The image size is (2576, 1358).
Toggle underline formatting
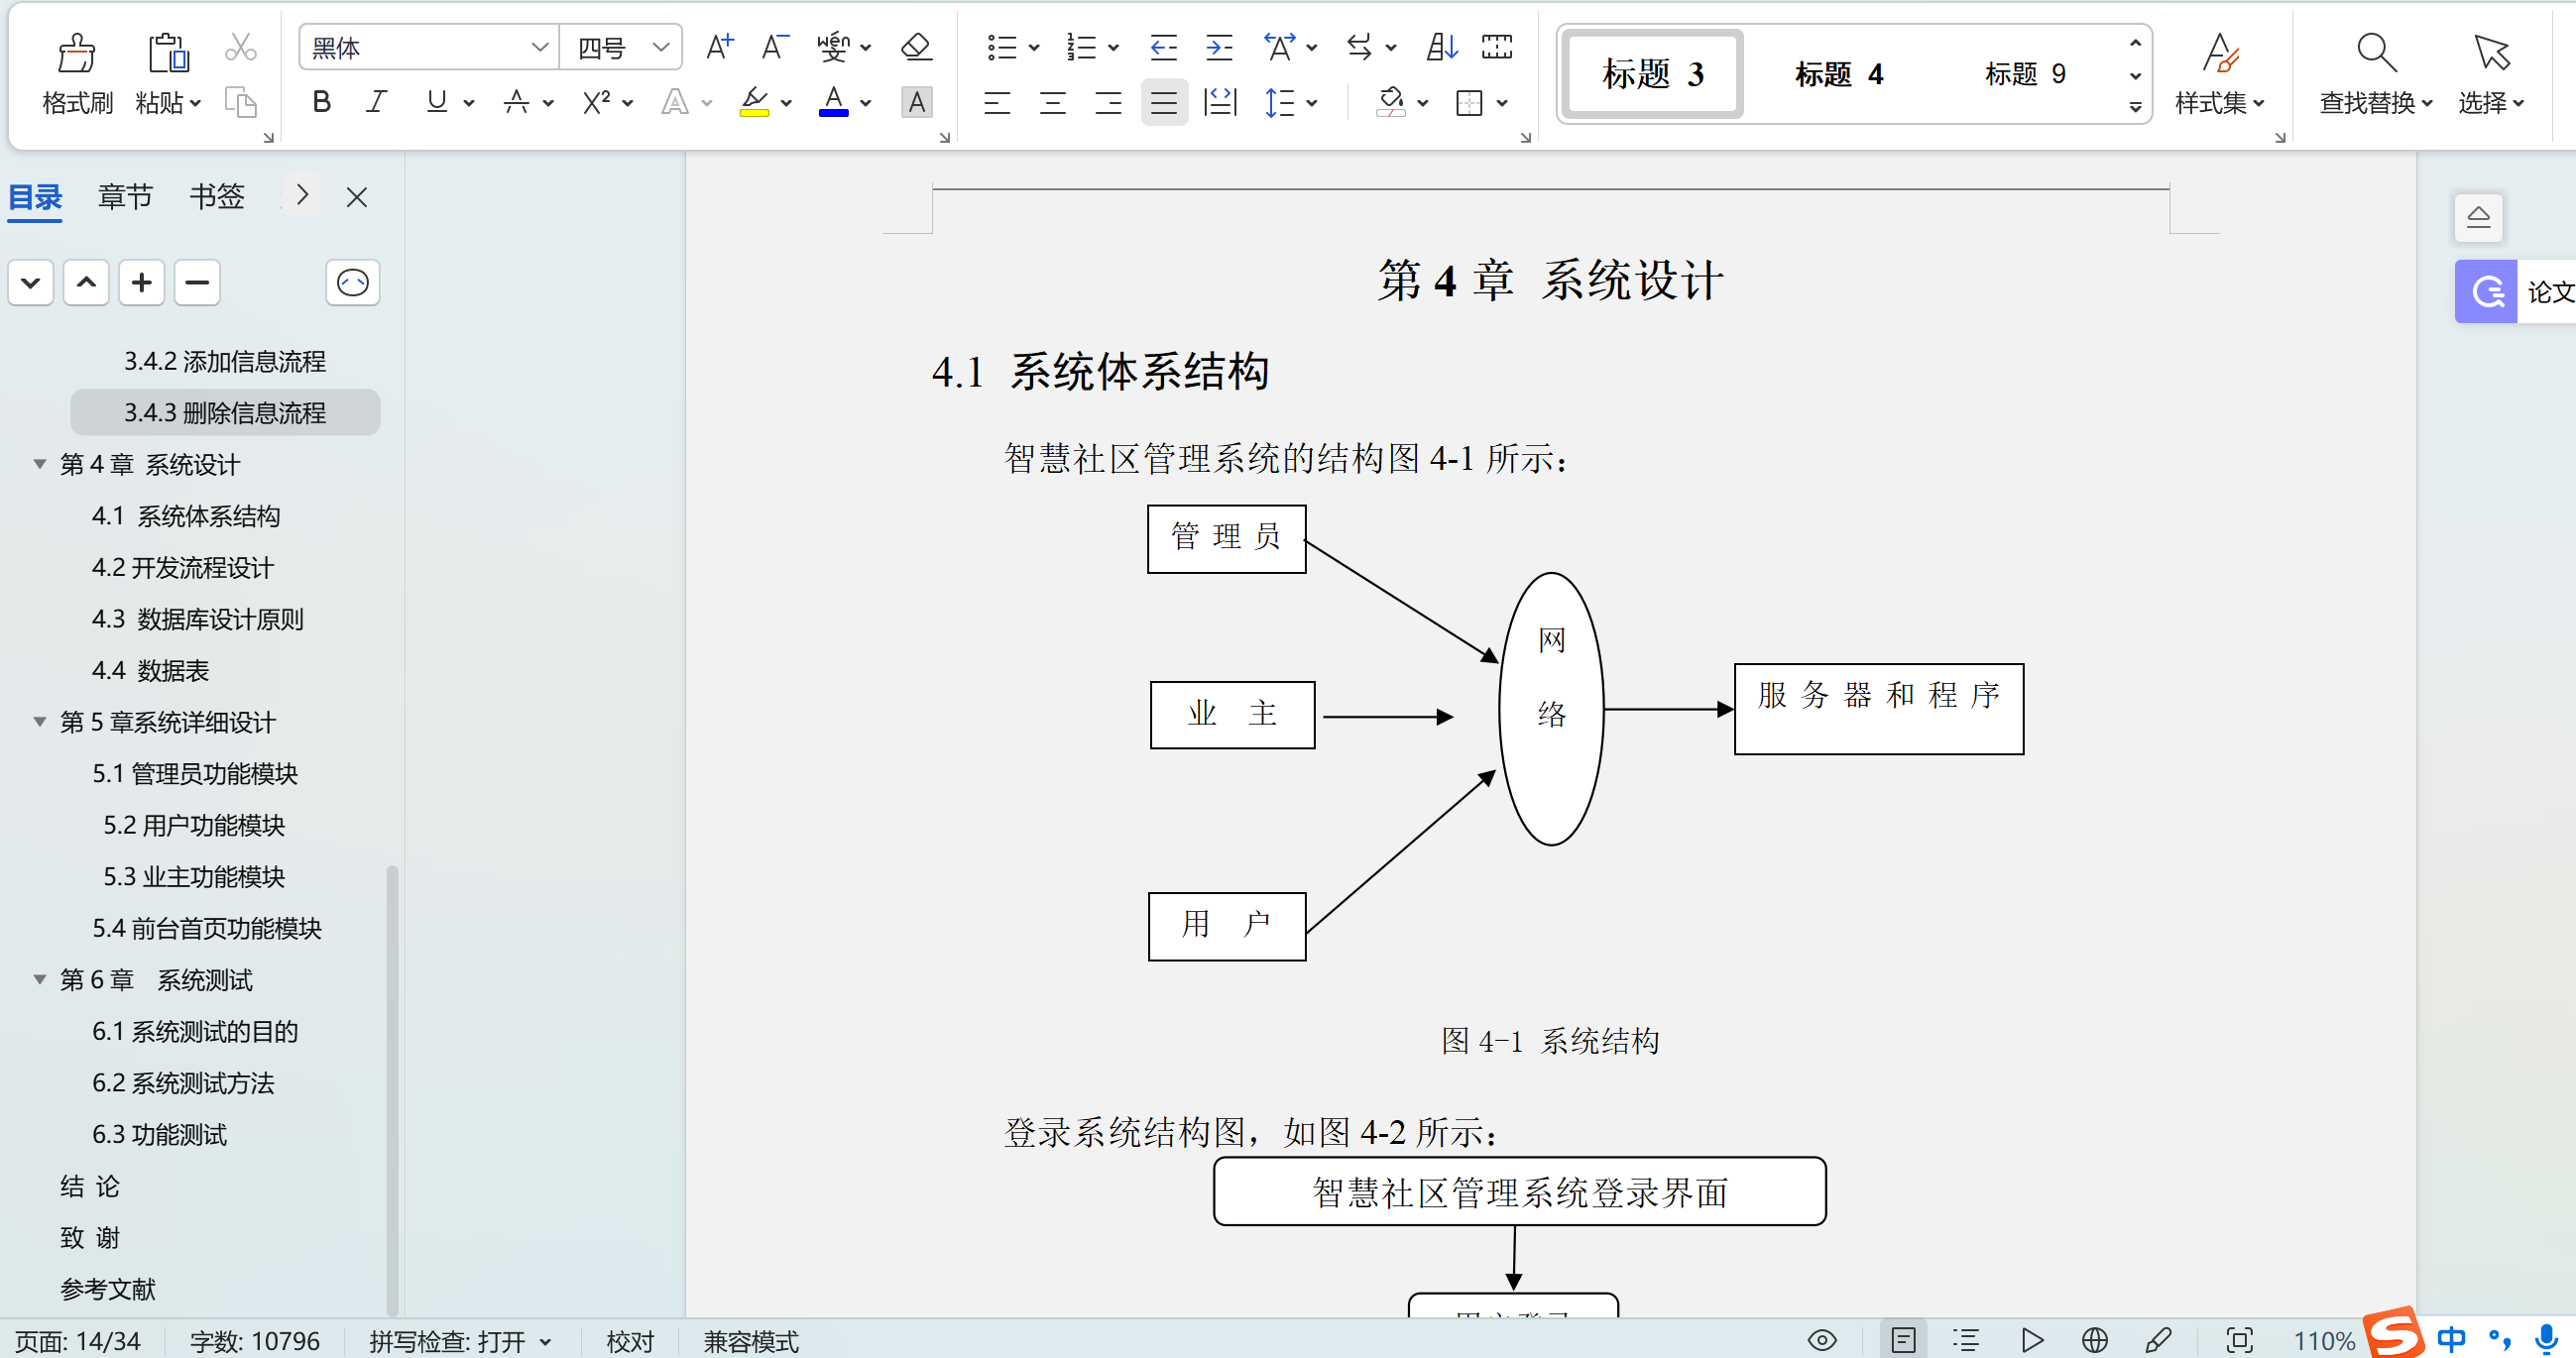click(435, 101)
